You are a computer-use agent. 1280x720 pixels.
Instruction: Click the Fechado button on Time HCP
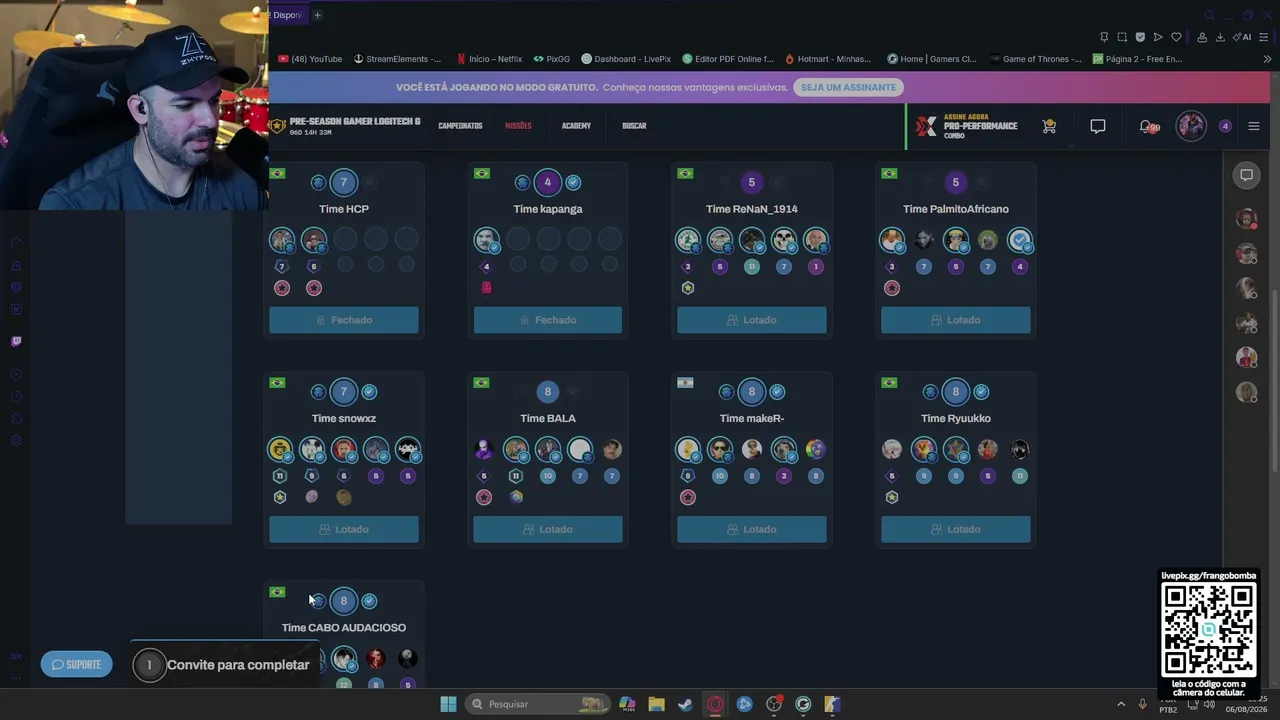(344, 320)
